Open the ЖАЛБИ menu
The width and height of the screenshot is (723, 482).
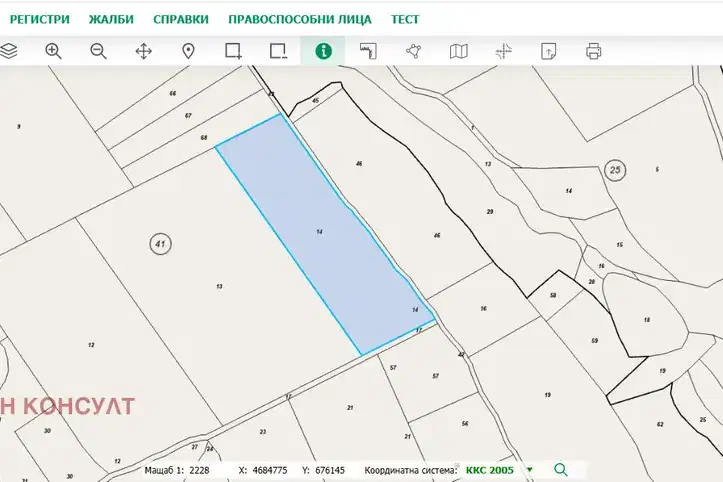coord(111,19)
